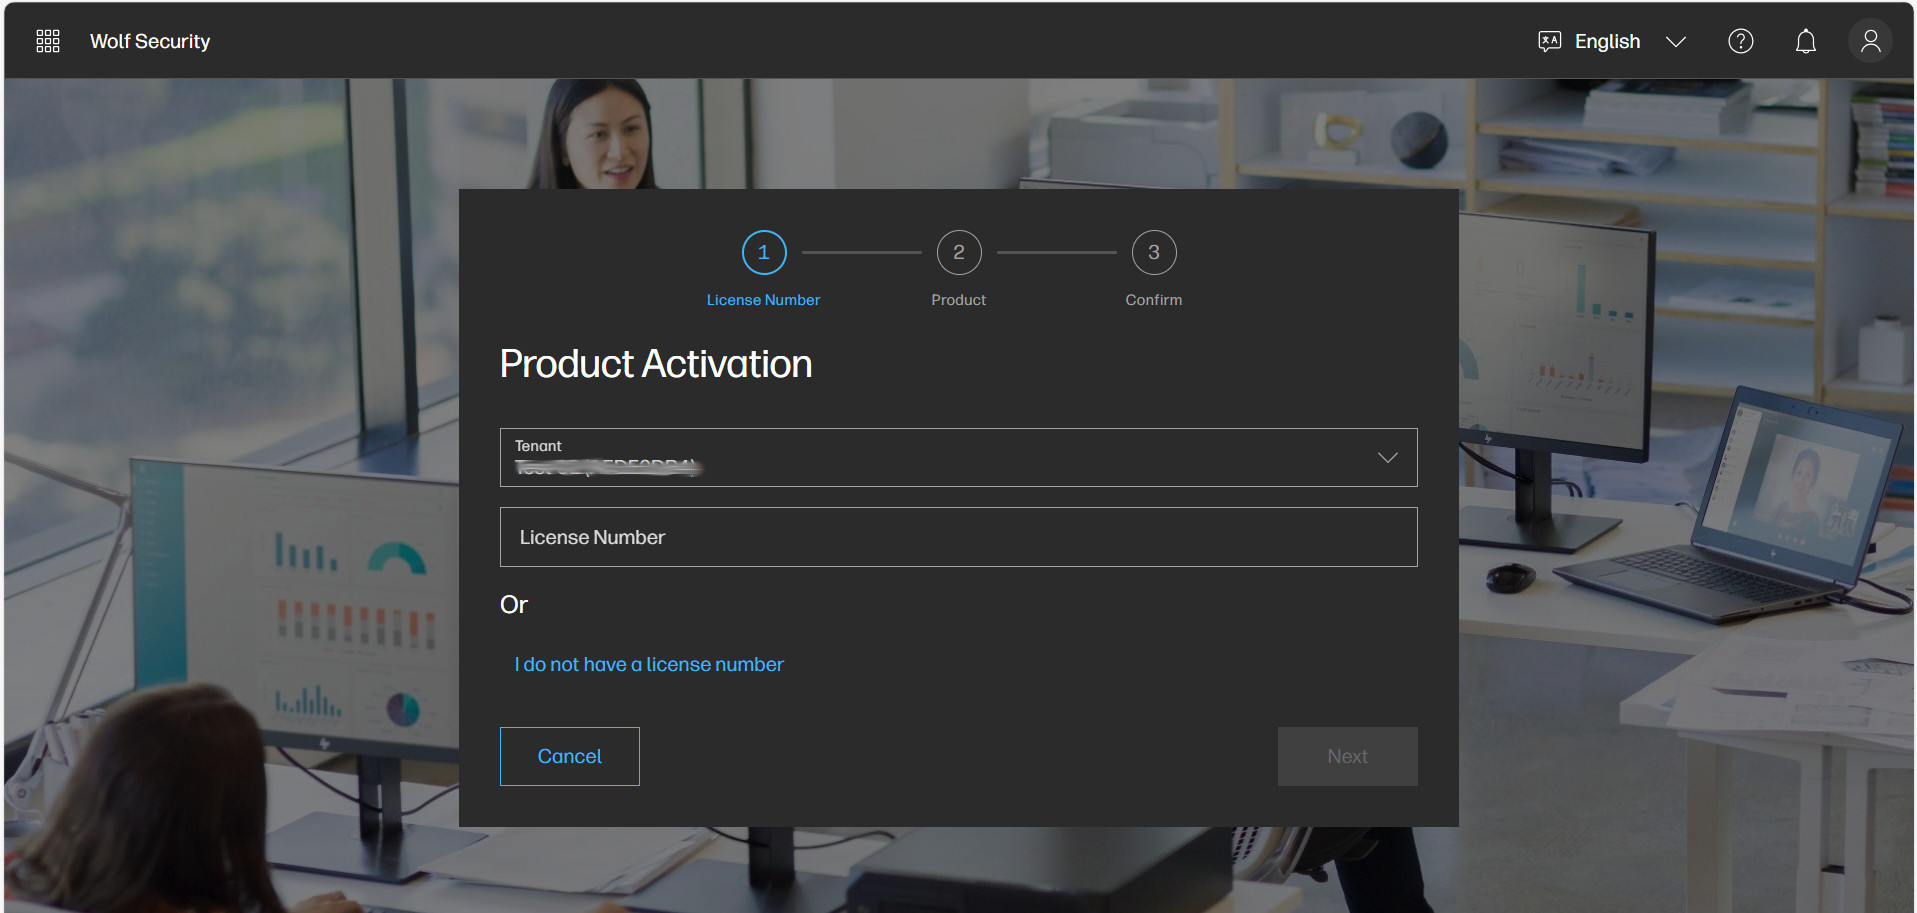Image resolution: width=1917 pixels, height=913 pixels.
Task: Click the notifications bell icon
Action: 1805,41
